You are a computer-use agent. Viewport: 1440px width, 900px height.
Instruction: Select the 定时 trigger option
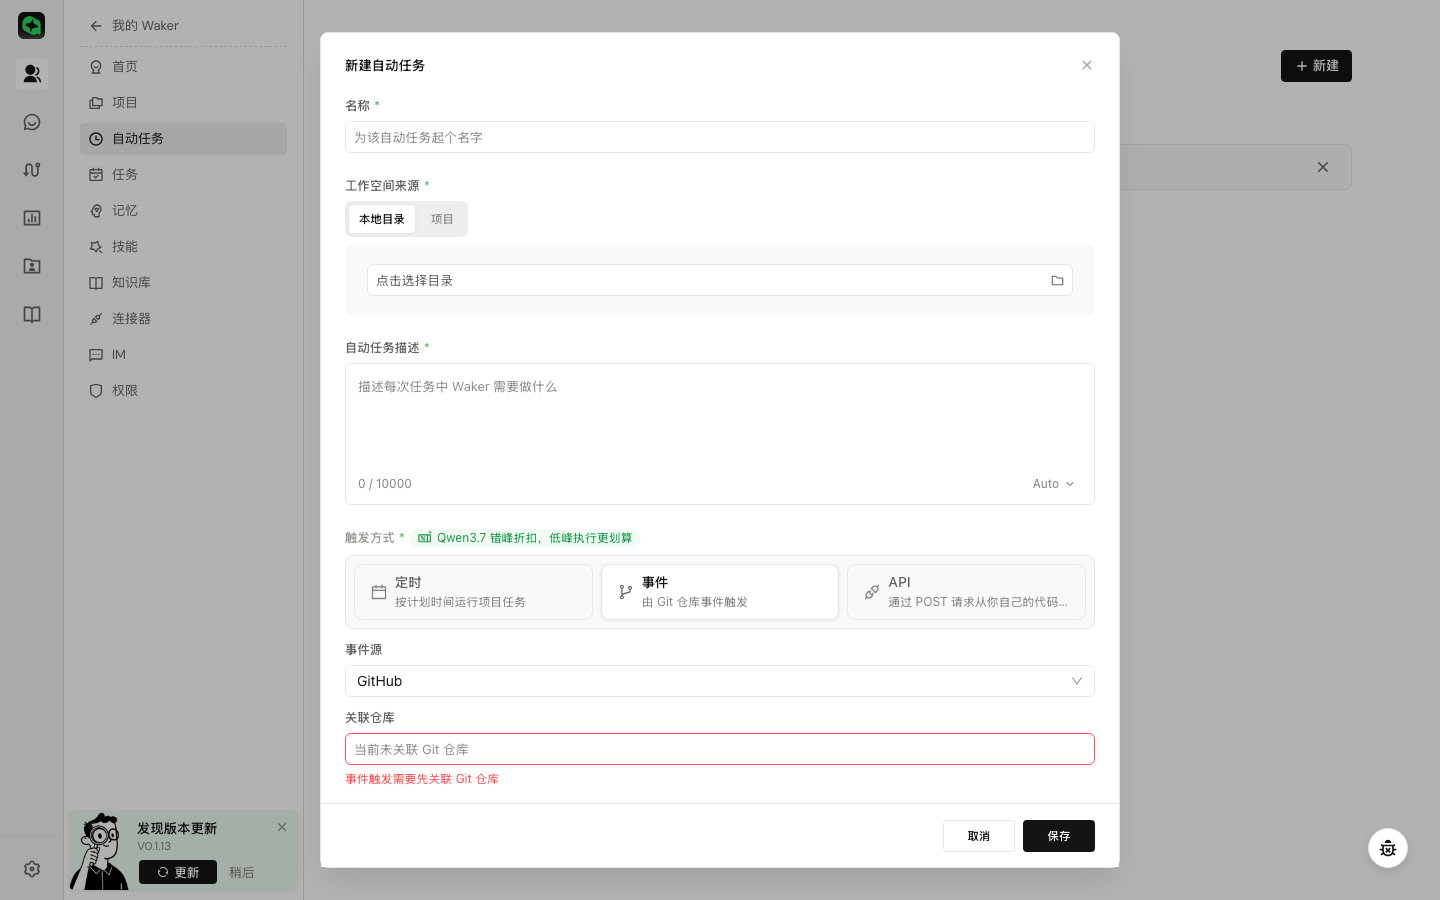point(473,592)
